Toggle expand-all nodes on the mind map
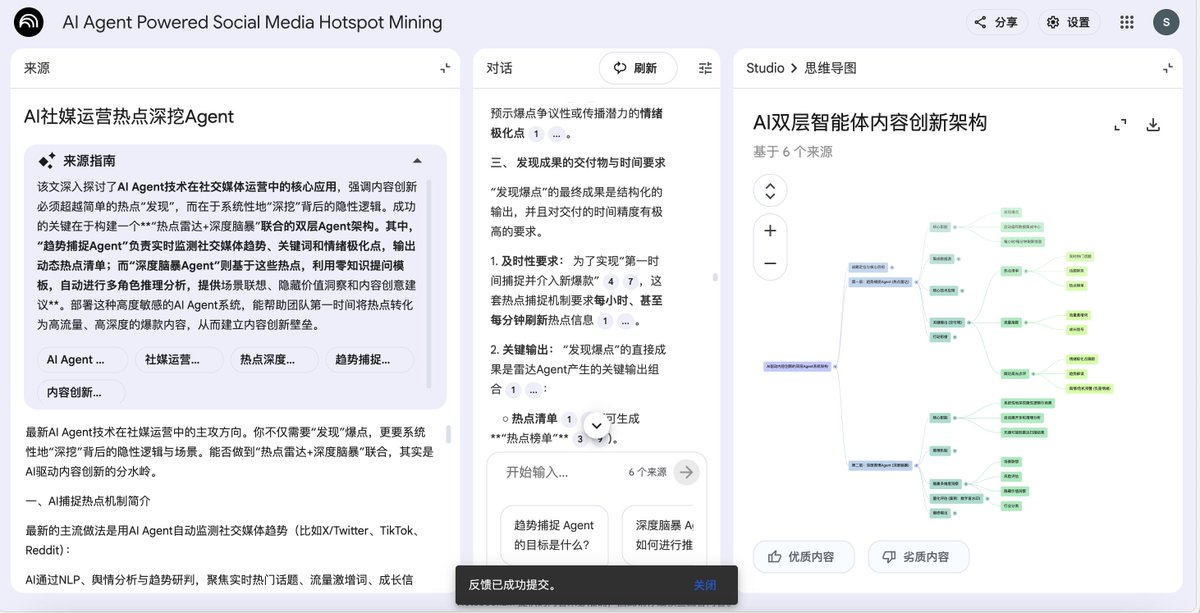This screenshot has height=613, width=1200. [x=770, y=191]
